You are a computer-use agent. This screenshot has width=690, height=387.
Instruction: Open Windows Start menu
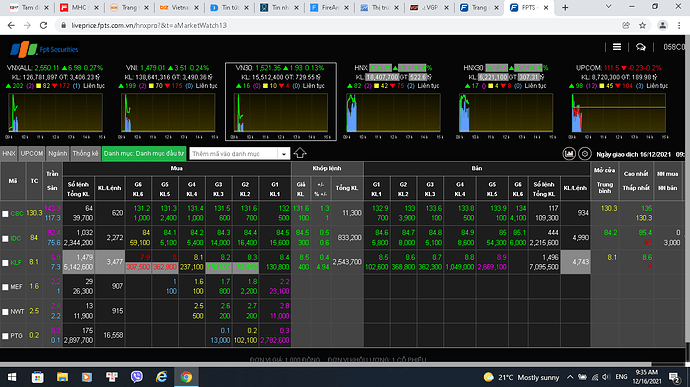(12, 377)
